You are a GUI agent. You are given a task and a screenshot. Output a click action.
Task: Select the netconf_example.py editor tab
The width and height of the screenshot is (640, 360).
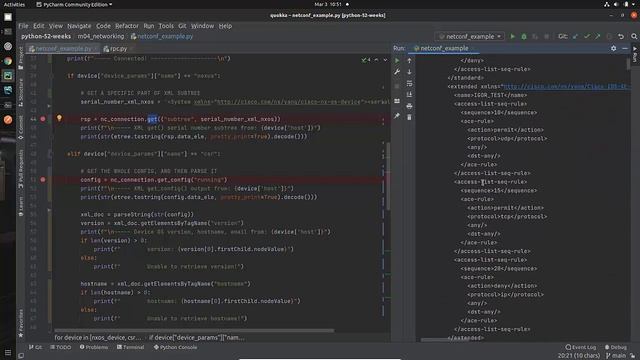[x=63, y=49]
